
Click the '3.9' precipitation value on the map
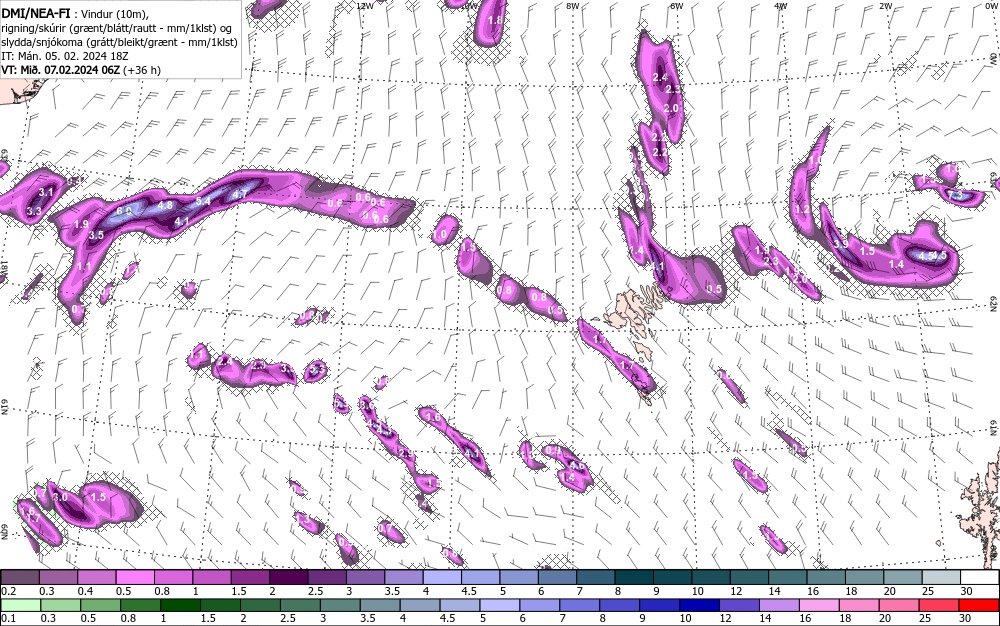[841, 244]
